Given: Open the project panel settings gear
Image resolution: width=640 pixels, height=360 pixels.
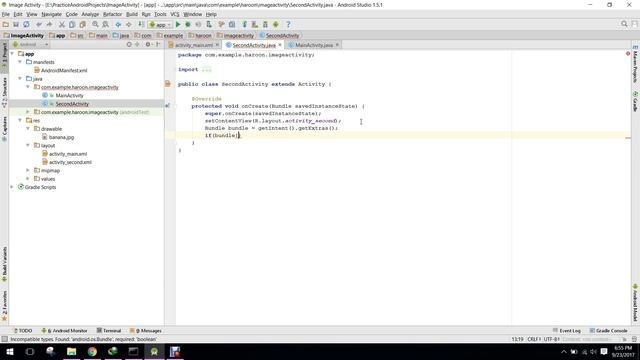Looking at the screenshot, I should pyautogui.click(x=148, y=44).
